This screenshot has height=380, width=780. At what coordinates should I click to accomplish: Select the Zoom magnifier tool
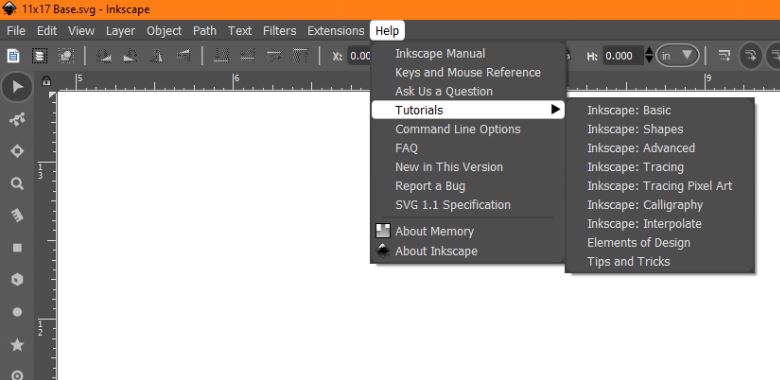[x=17, y=184]
